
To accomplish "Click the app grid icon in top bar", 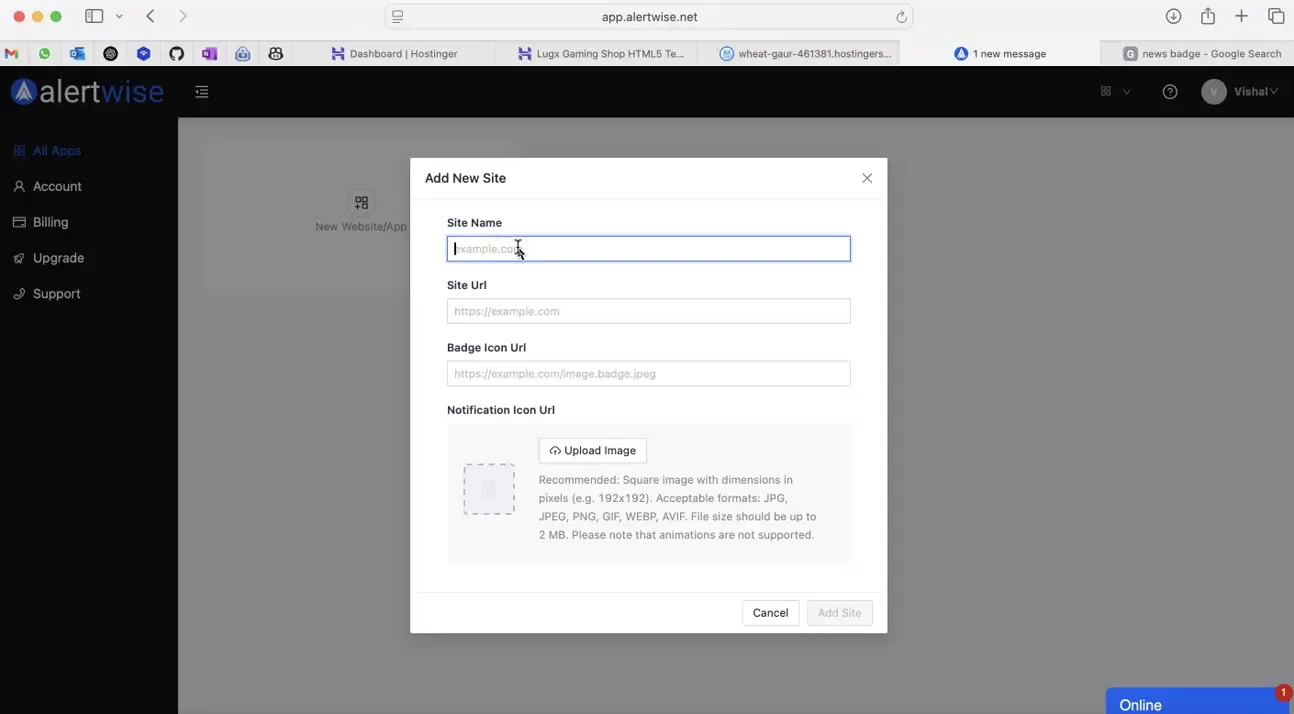I will pyautogui.click(x=1104, y=91).
